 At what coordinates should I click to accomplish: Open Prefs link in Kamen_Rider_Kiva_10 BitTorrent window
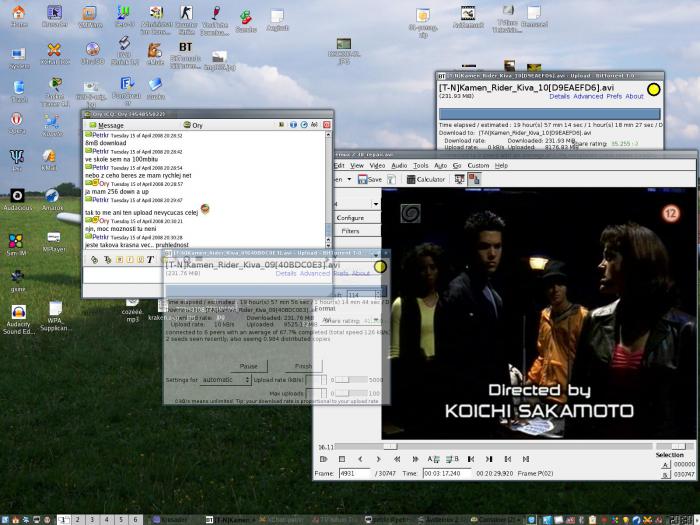point(614,96)
